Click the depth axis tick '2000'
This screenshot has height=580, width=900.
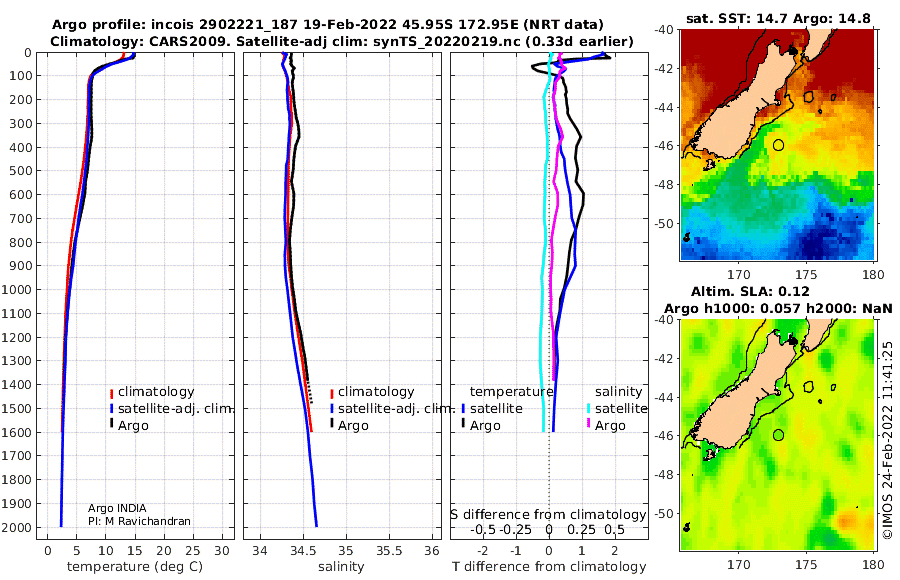click(x=18, y=527)
